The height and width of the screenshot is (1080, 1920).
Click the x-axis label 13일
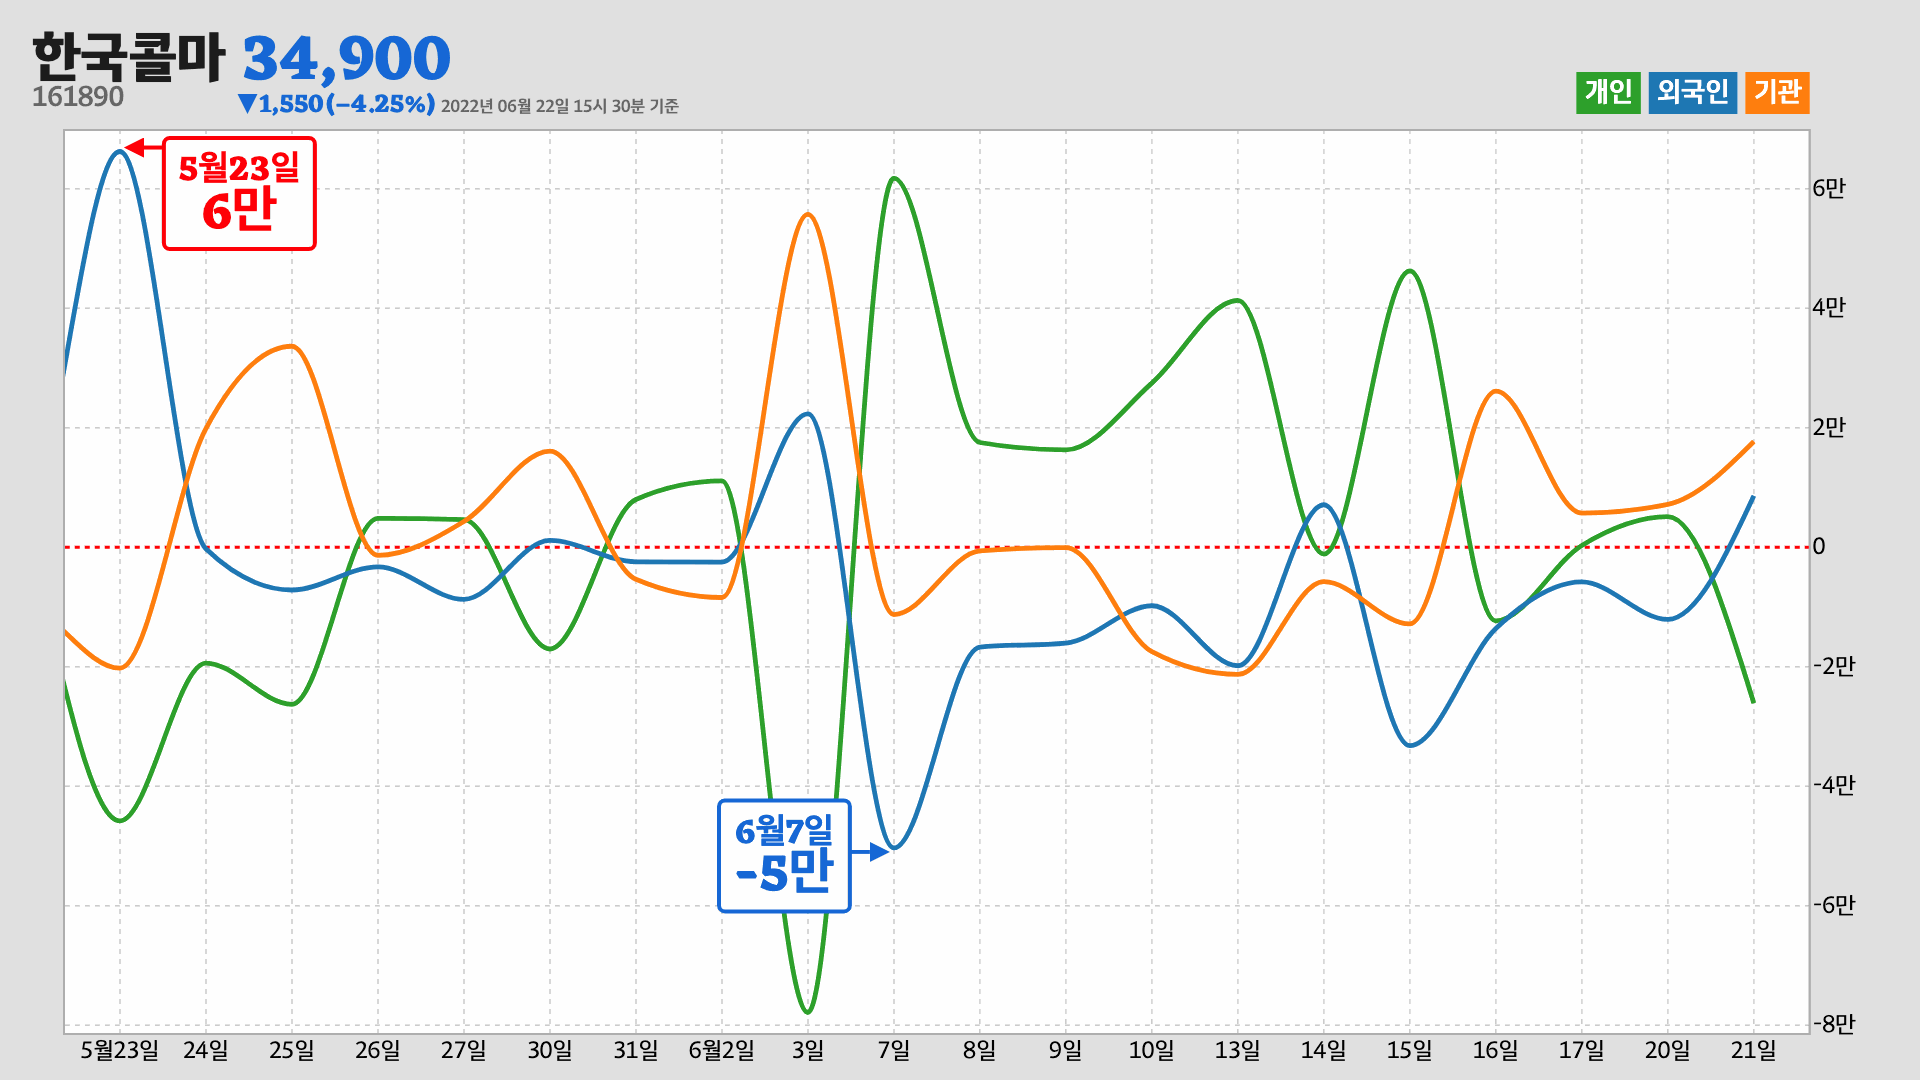(x=1238, y=1050)
